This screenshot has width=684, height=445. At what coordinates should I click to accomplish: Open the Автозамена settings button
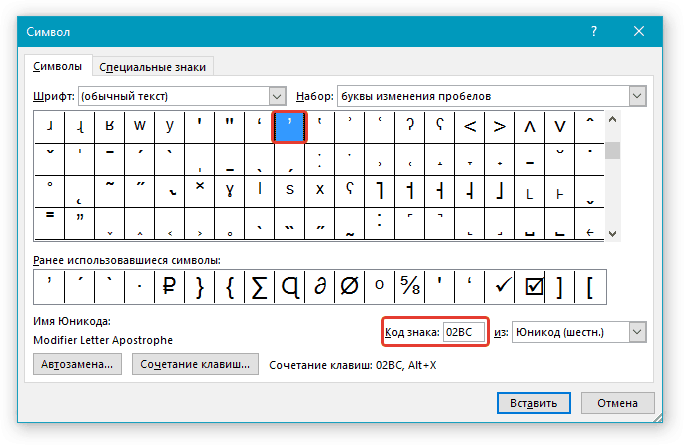pos(78,365)
